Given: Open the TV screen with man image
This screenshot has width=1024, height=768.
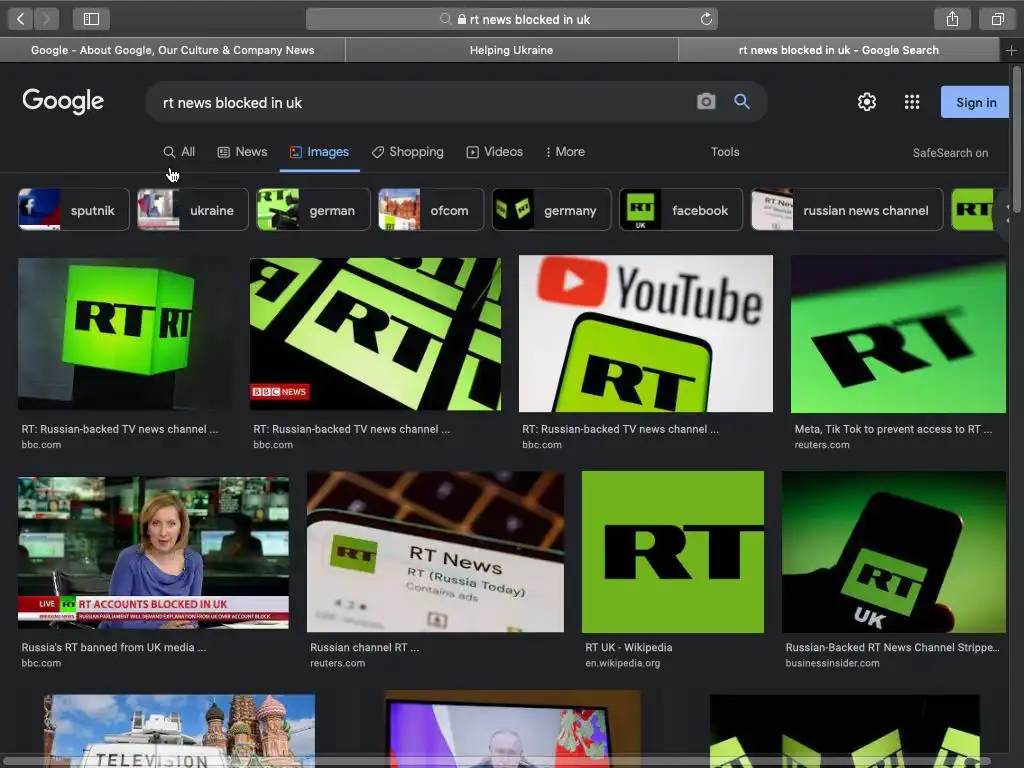Looking at the screenshot, I should [512, 729].
